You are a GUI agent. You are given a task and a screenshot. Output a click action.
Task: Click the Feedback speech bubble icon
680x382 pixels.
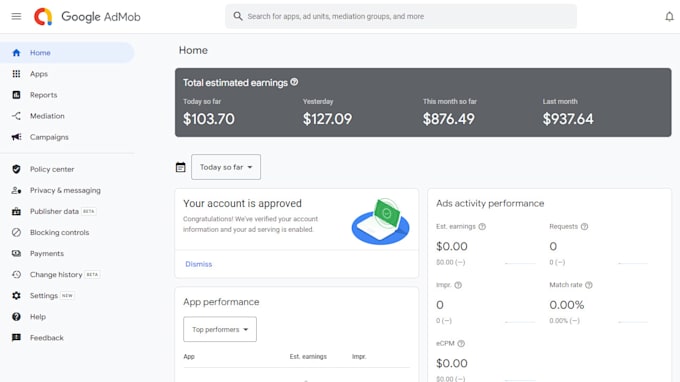[x=16, y=338]
